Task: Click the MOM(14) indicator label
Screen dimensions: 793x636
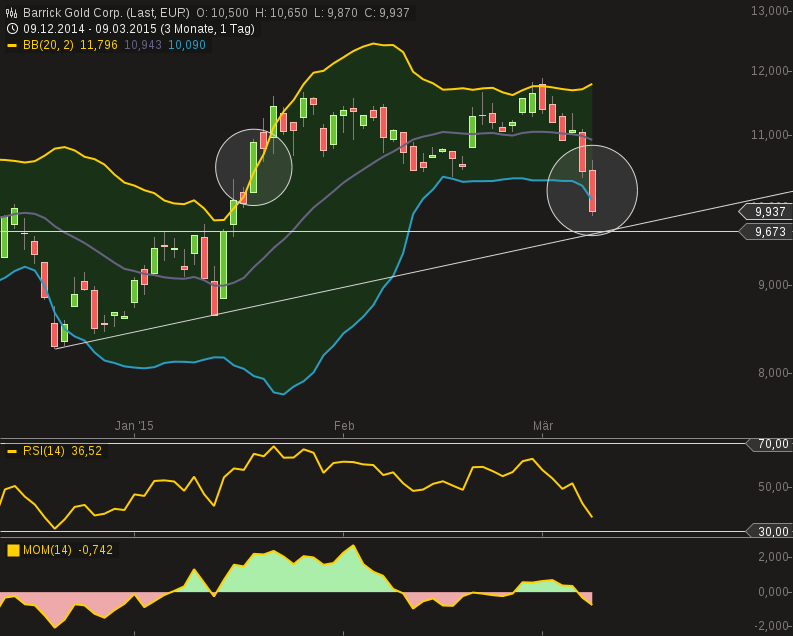Action: pos(47,550)
